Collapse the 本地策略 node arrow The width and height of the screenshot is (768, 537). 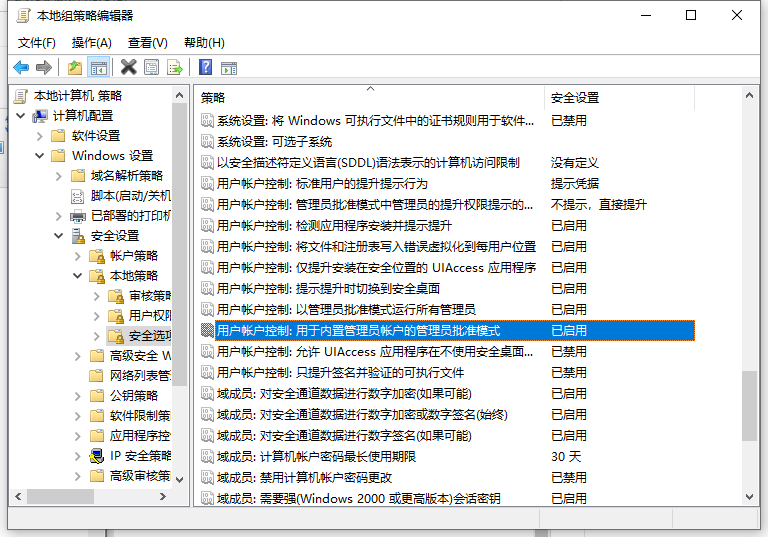tap(77, 276)
